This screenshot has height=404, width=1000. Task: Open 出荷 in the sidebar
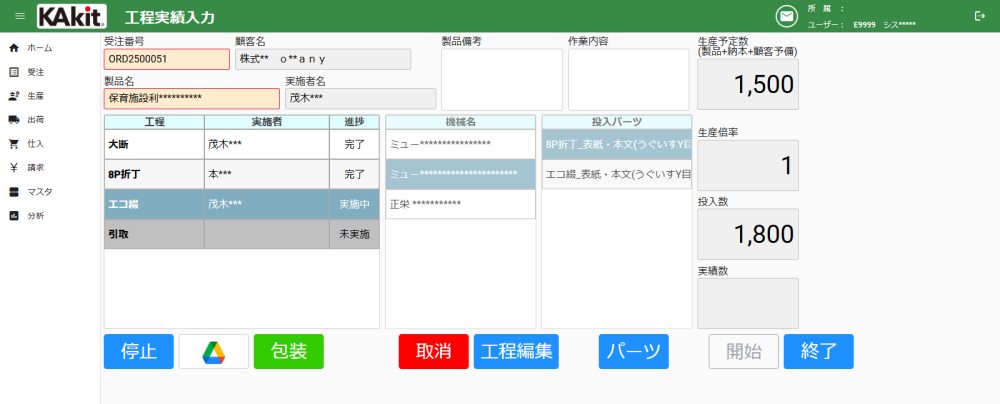coord(35,120)
